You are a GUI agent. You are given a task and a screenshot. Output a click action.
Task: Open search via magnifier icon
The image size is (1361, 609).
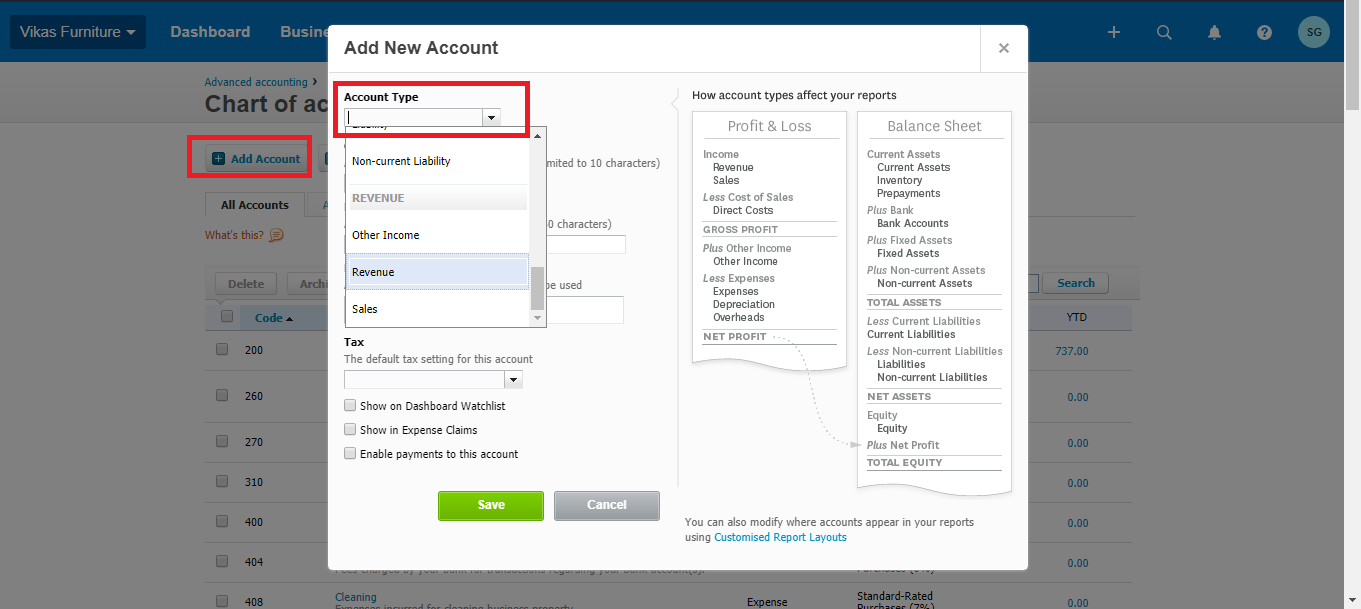pos(1164,32)
